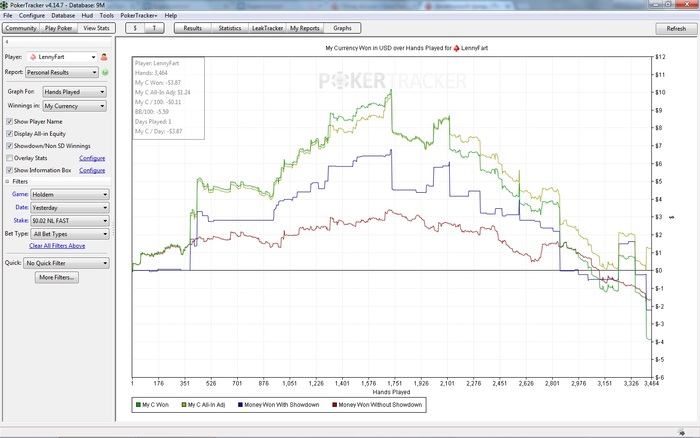The height and width of the screenshot is (438, 700).
Task: Open the Configure menu
Action: point(32,15)
